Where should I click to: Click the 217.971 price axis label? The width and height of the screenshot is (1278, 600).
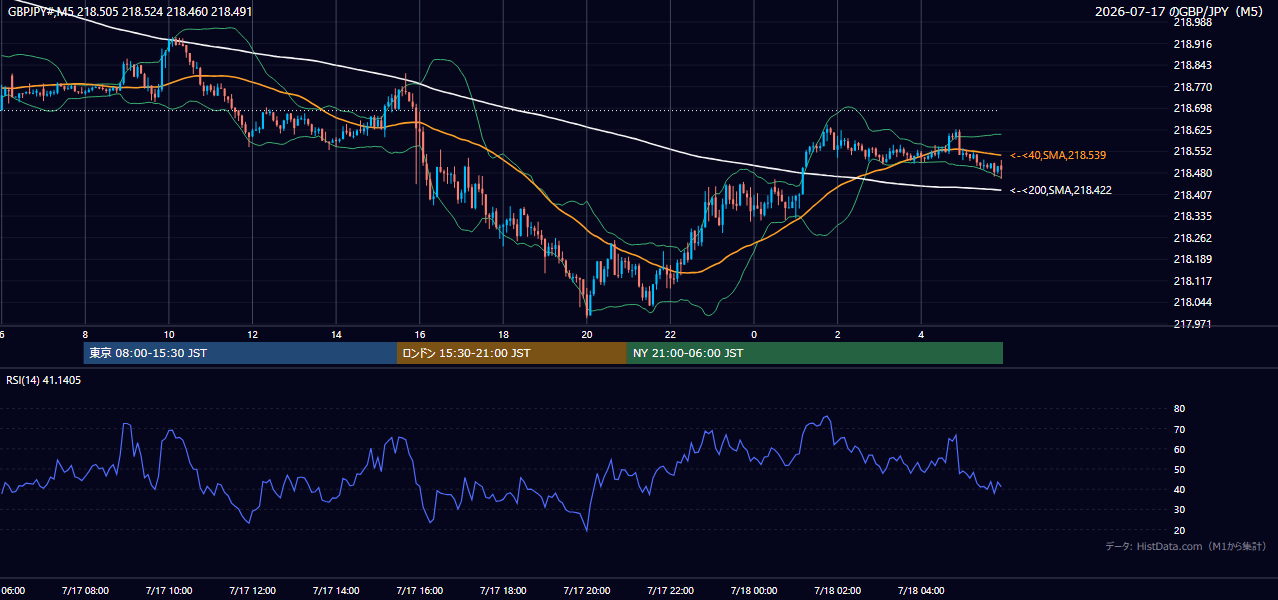[x=1192, y=324]
